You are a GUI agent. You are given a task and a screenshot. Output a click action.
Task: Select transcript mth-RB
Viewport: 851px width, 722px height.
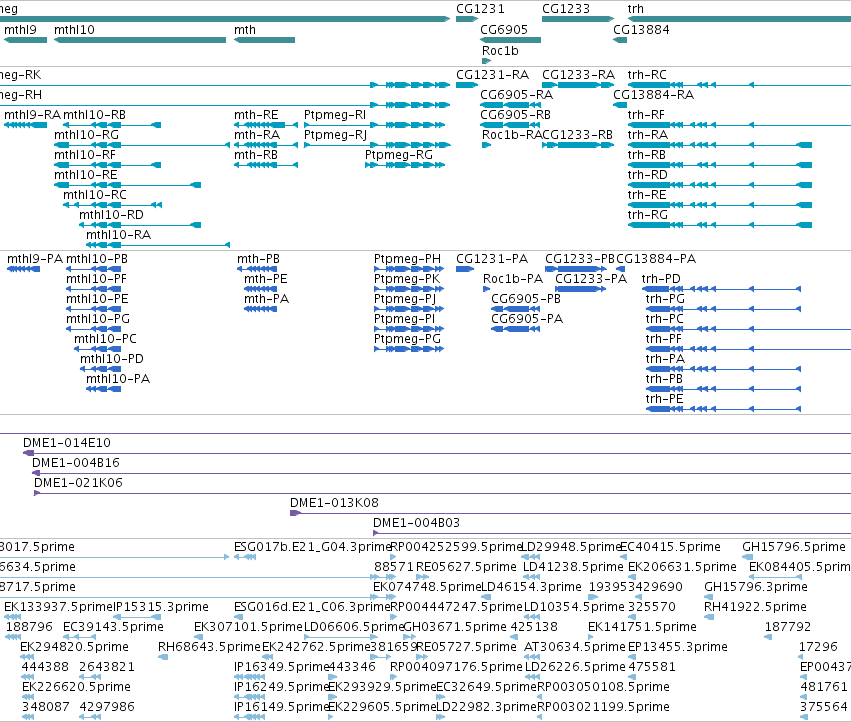(x=256, y=155)
